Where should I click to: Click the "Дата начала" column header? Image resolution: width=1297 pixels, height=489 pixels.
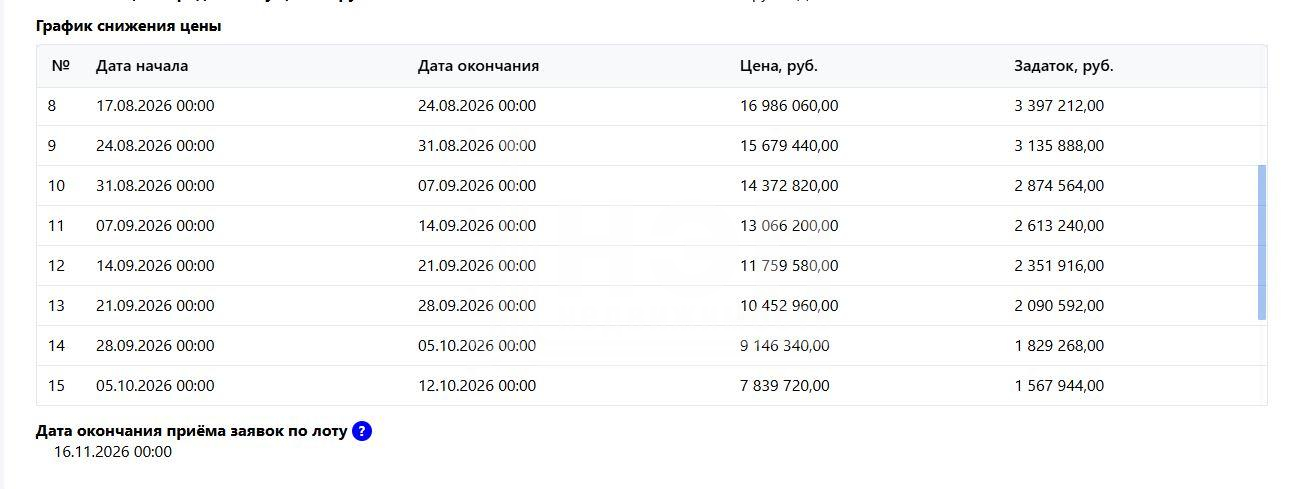click(142, 66)
